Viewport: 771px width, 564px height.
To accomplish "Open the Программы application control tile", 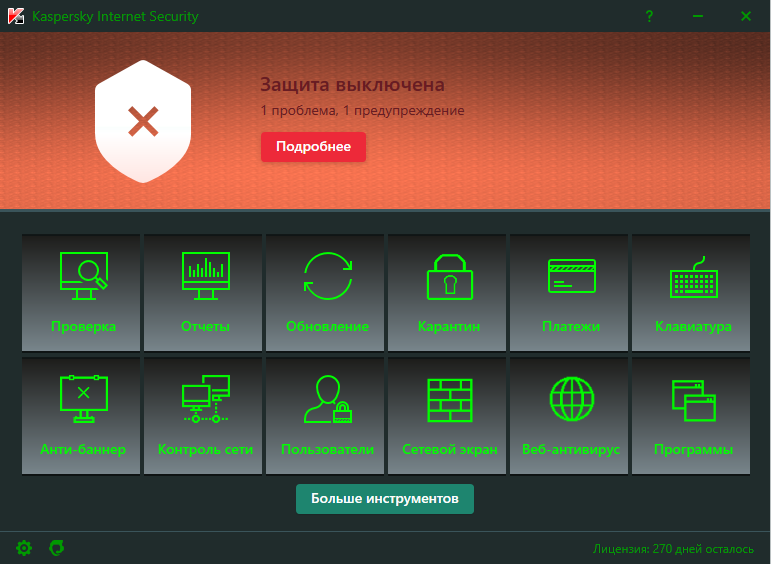I will [x=691, y=416].
